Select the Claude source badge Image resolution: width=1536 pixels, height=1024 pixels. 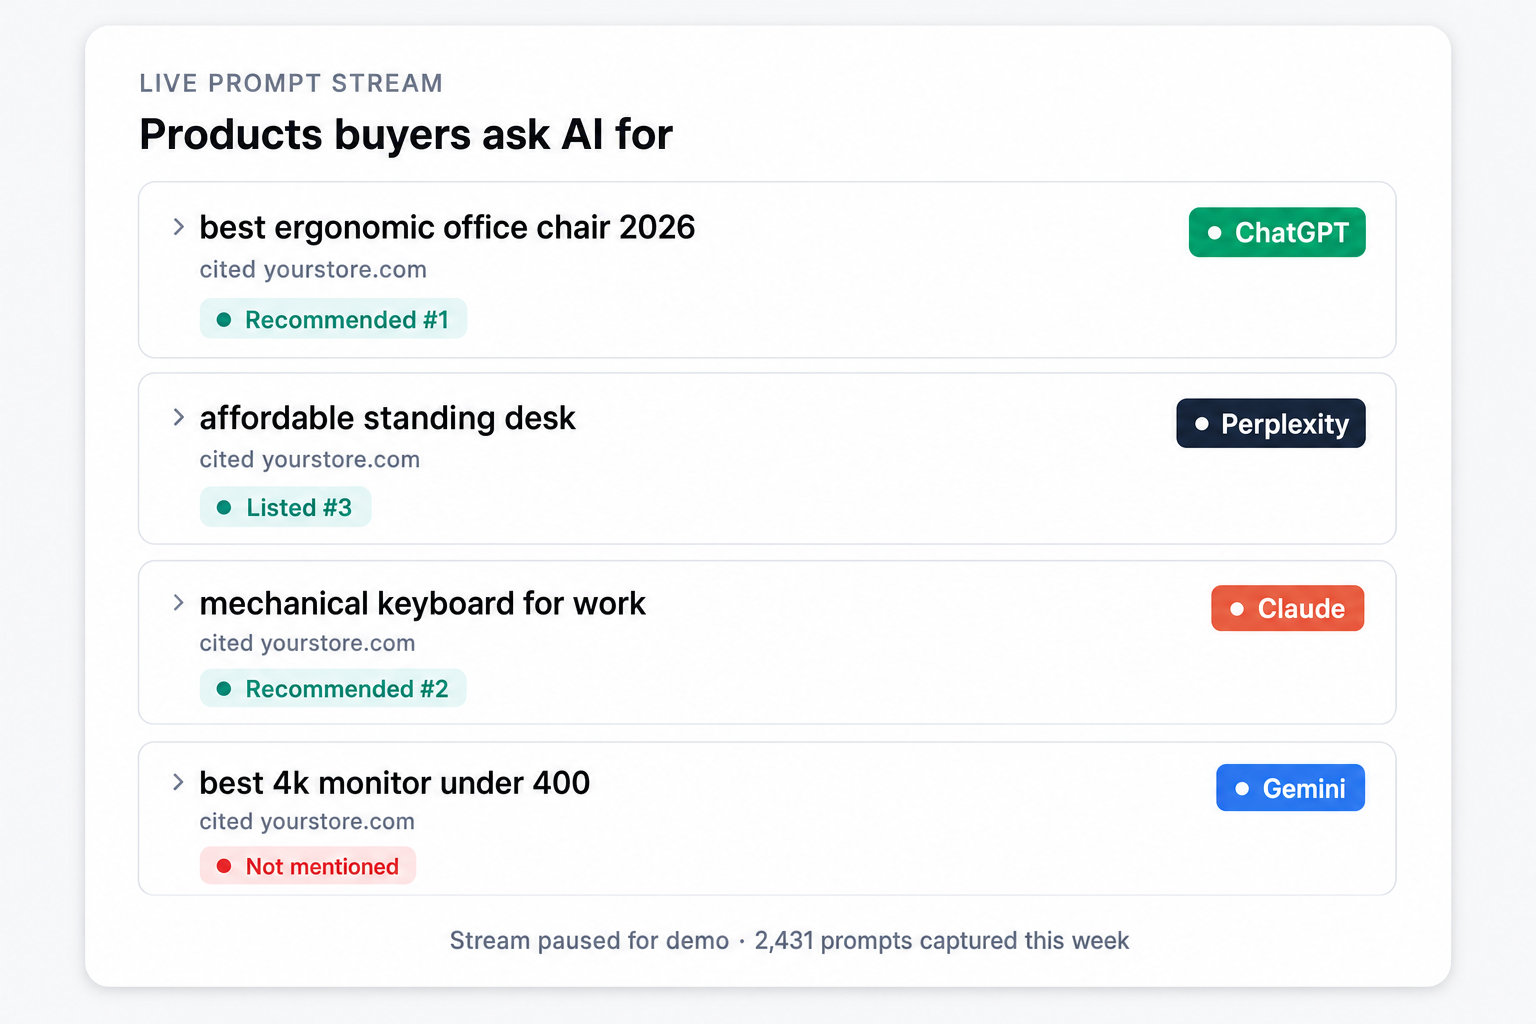click(1288, 608)
